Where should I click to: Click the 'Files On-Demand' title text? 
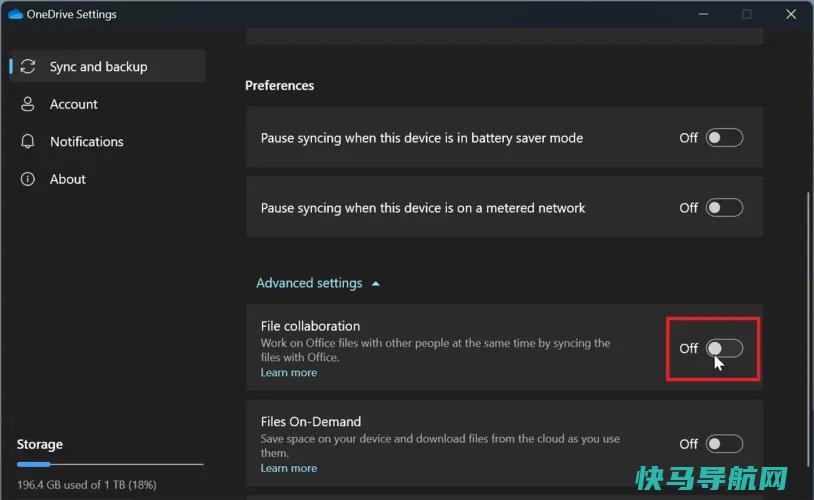click(x=310, y=422)
